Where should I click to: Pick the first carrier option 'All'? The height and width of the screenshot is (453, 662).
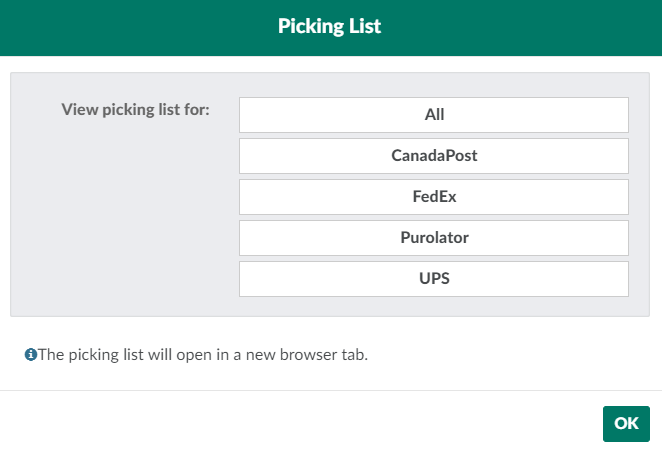(x=434, y=115)
